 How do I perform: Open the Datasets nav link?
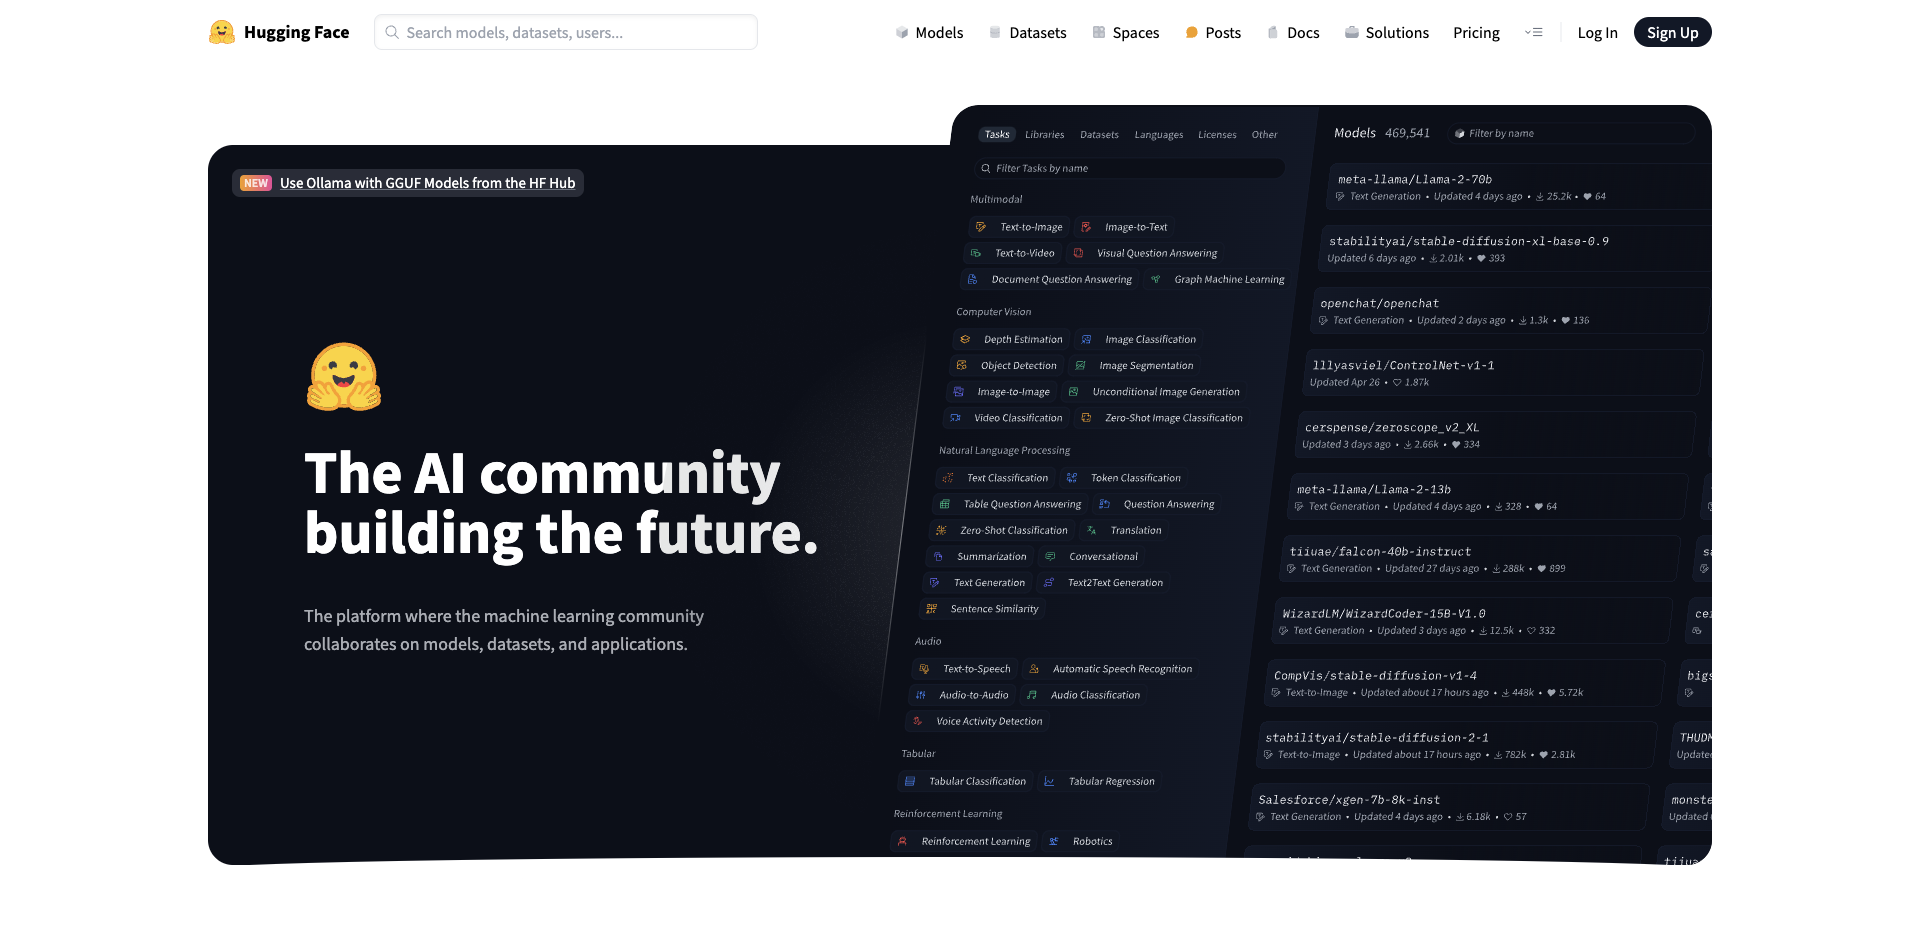point(1027,33)
